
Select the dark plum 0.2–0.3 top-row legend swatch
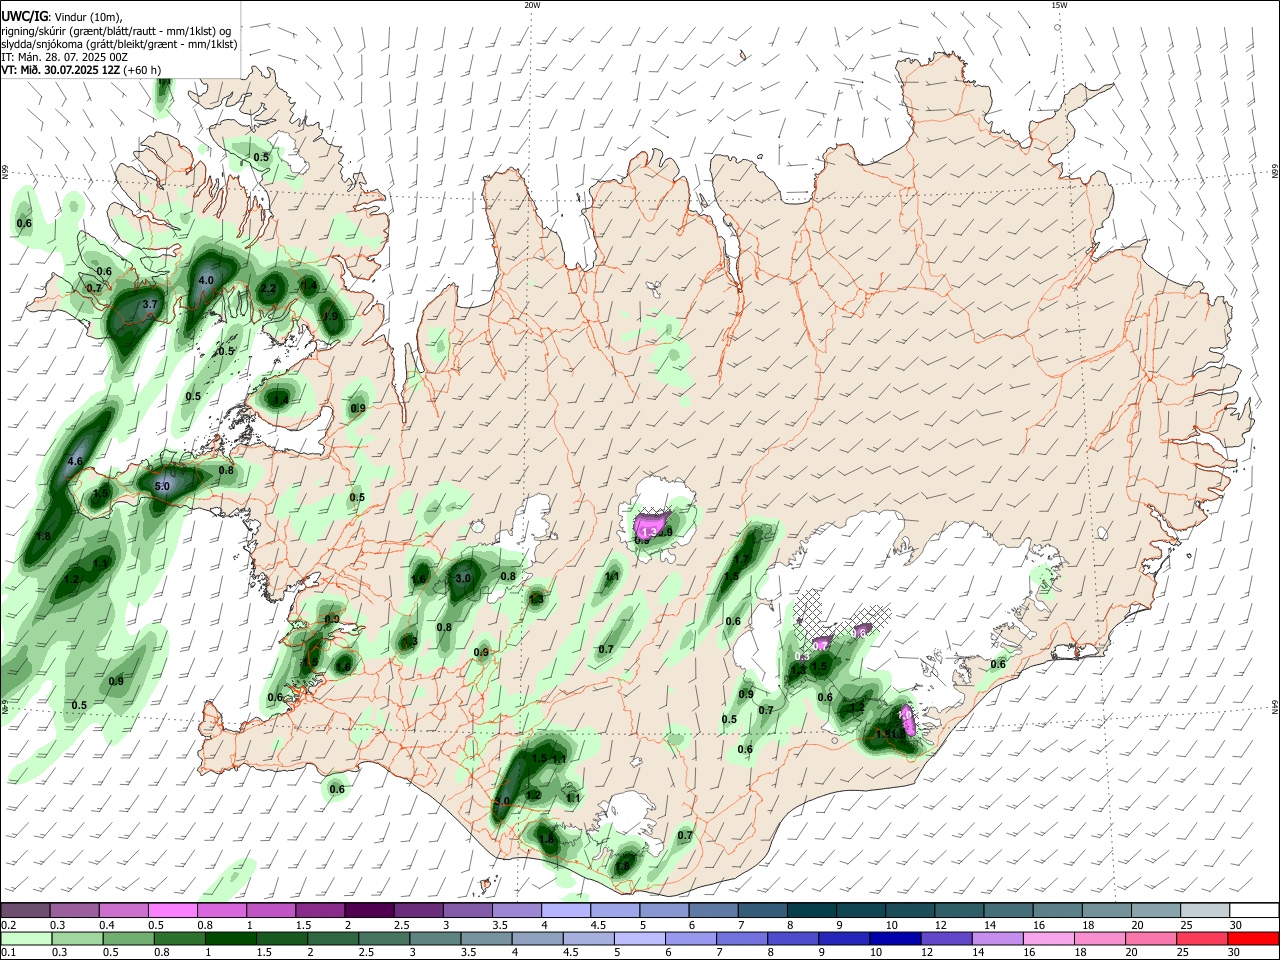tap(25, 910)
